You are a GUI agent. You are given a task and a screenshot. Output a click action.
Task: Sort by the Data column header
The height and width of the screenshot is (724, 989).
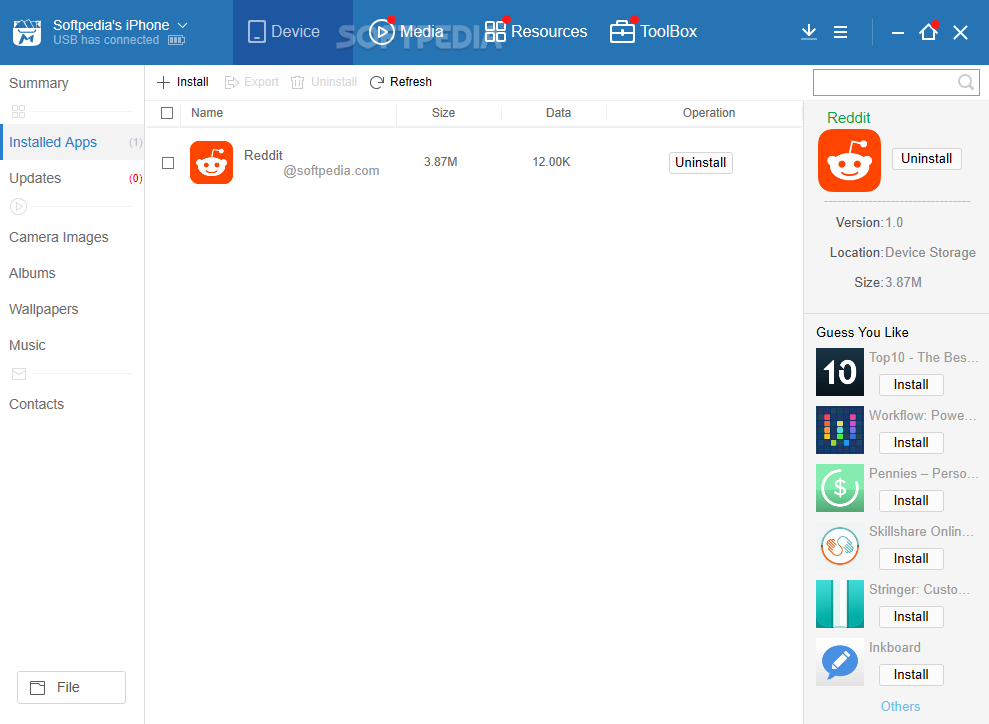[x=558, y=113]
